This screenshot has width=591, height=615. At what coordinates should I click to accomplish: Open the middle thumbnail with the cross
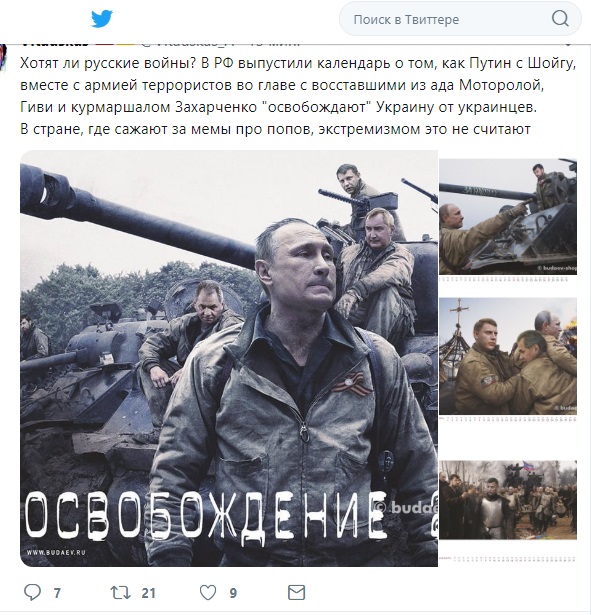click(508, 356)
